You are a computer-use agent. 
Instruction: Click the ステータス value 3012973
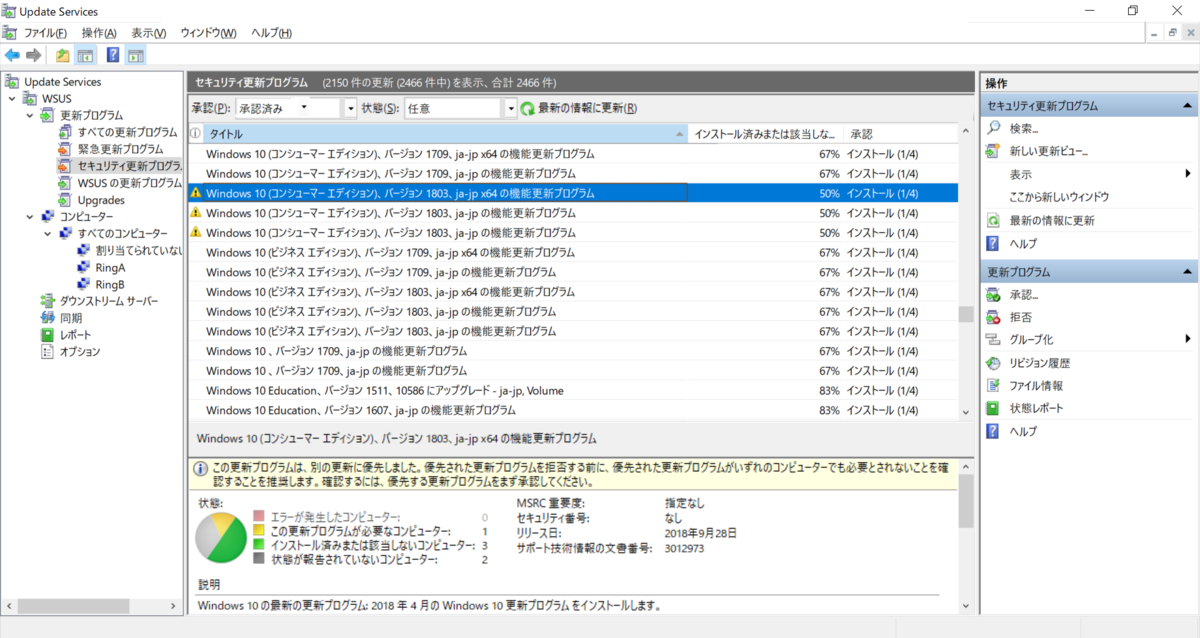[x=685, y=548]
